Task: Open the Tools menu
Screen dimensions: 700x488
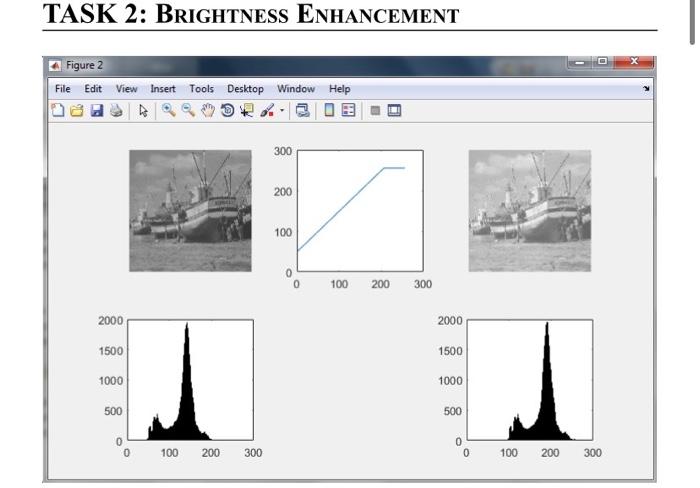Action: click(201, 89)
